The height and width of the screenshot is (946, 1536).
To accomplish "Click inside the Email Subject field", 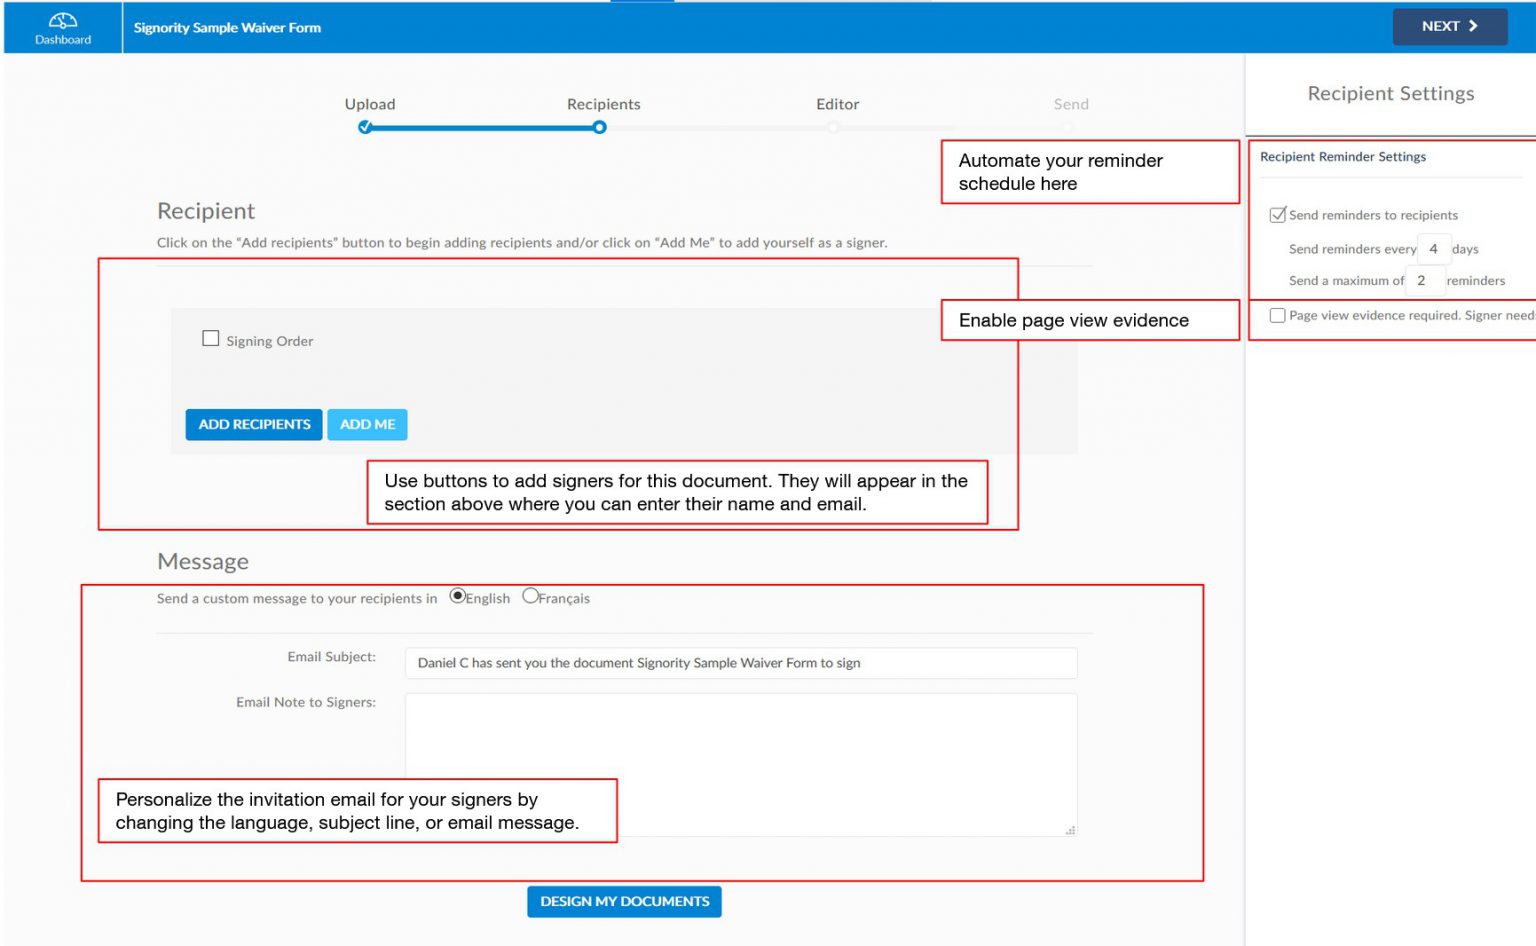I will (x=740, y=662).
